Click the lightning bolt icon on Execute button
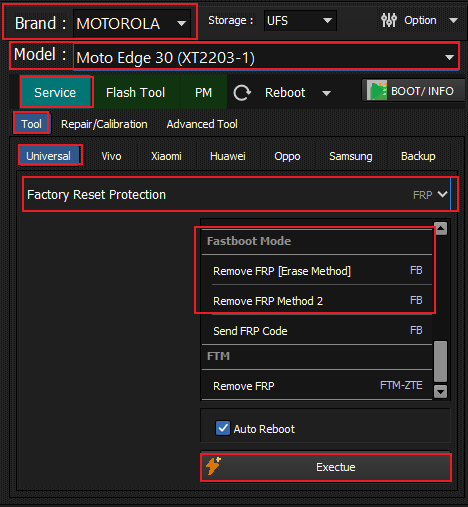 click(213, 466)
